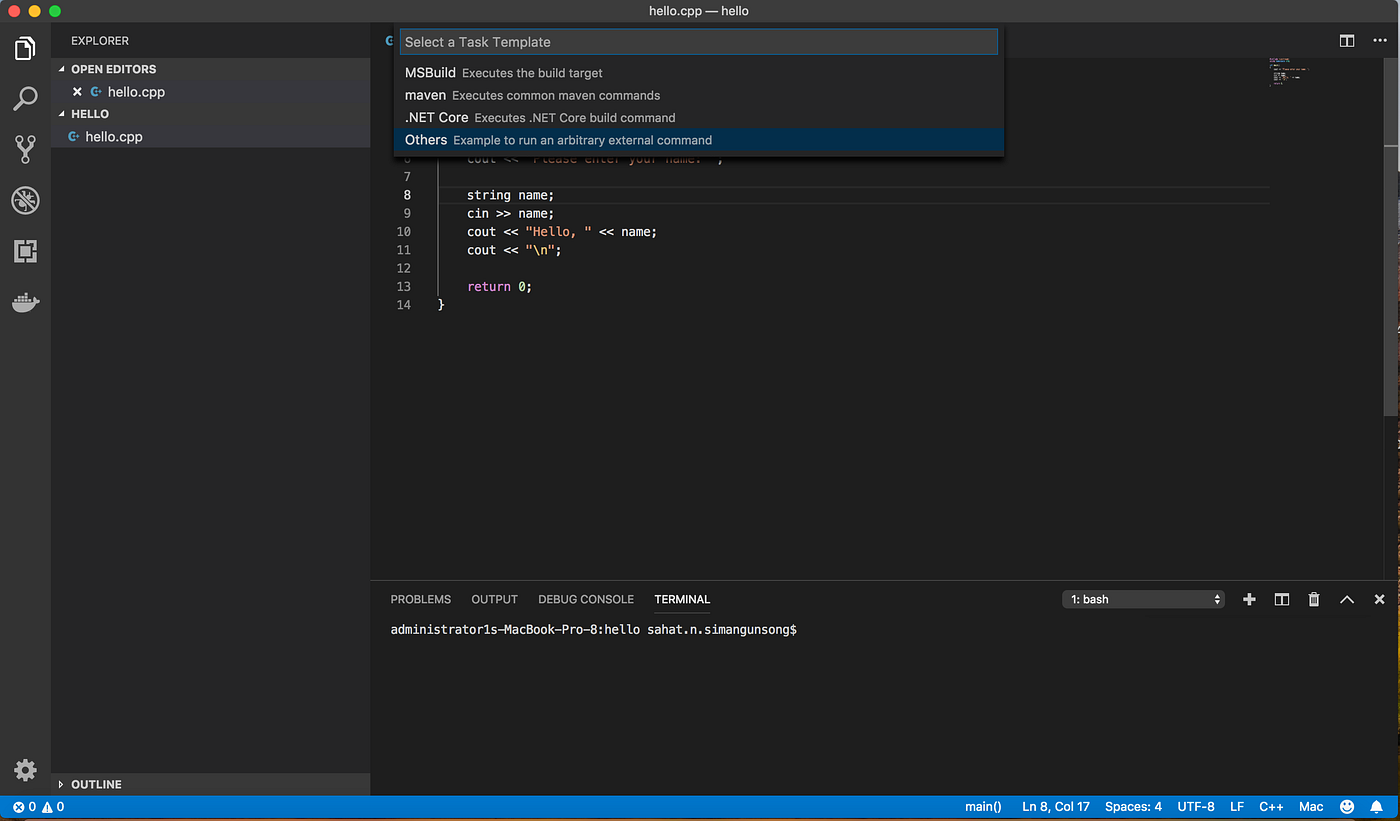Image resolution: width=1400 pixels, height=821 pixels.
Task: Open the Docker view icon
Action: point(25,302)
